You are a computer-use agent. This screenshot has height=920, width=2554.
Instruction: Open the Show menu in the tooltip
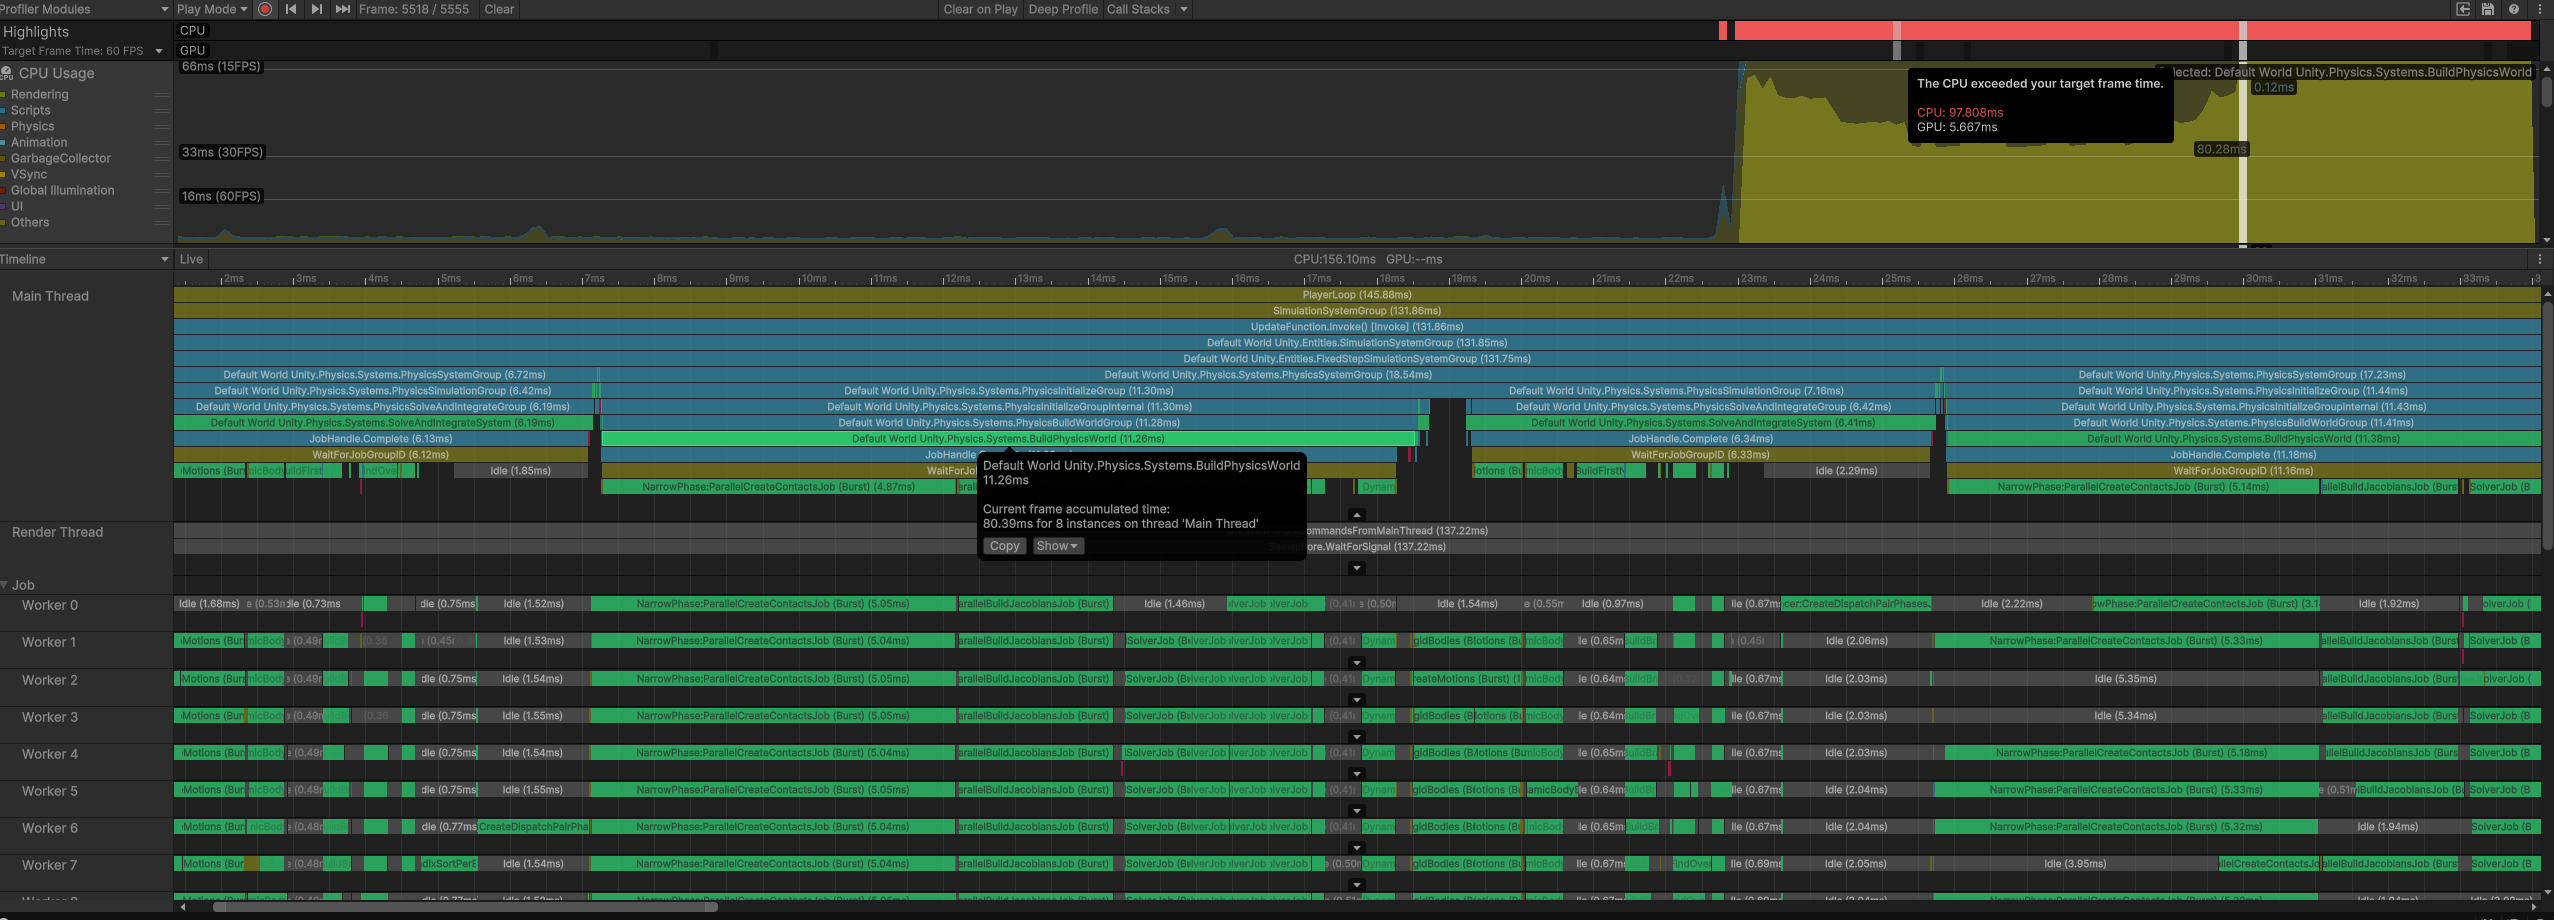[1056, 546]
